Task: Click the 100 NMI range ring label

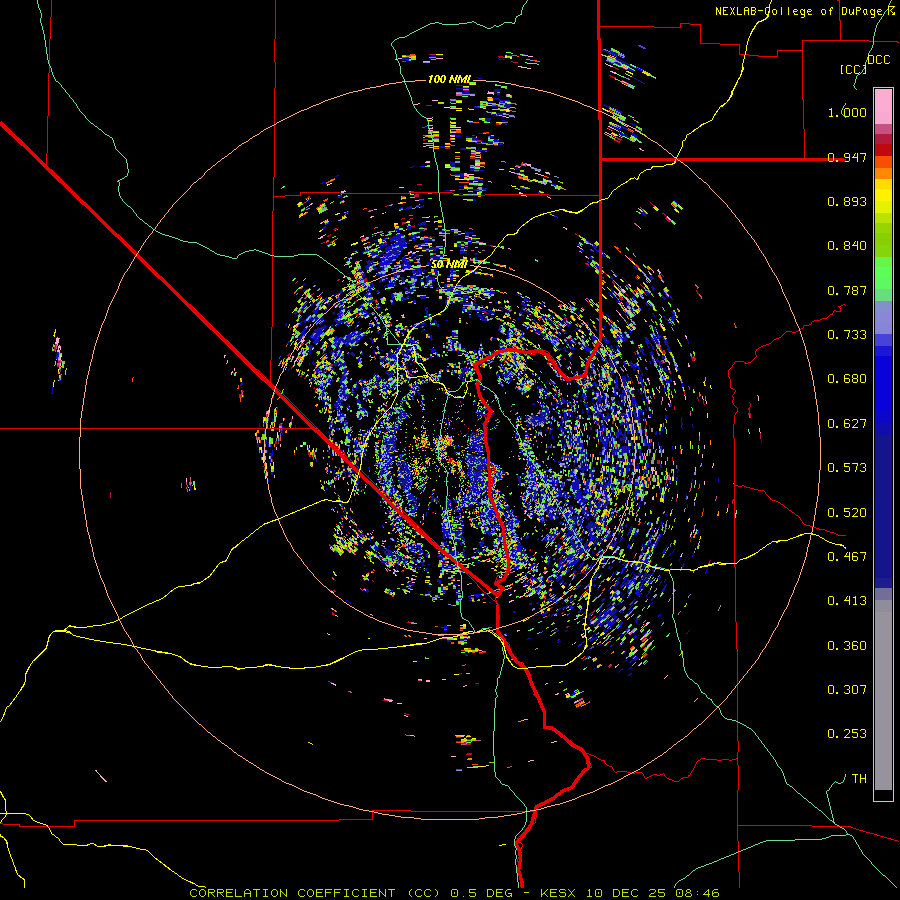Action: click(x=449, y=79)
